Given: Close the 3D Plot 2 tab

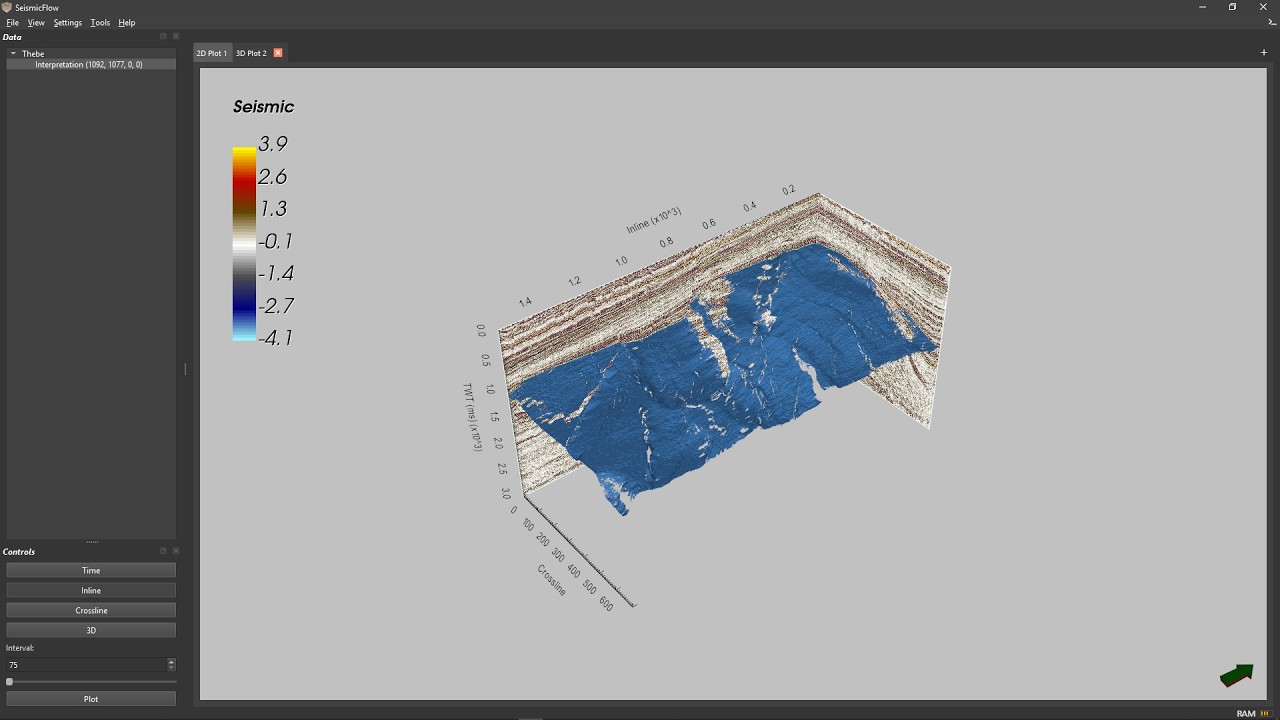Looking at the screenshot, I should (x=278, y=53).
